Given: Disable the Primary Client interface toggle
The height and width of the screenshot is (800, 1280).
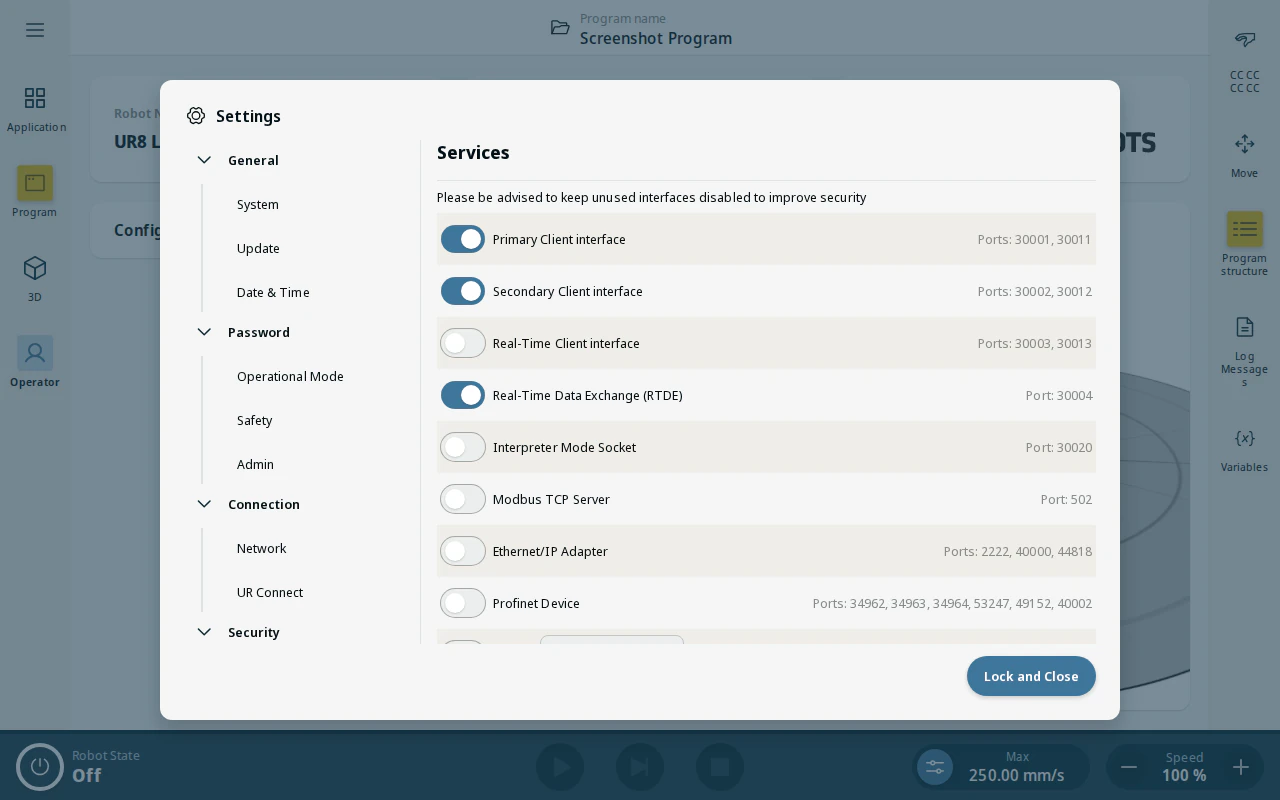Looking at the screenshot, I should point(463,239).
